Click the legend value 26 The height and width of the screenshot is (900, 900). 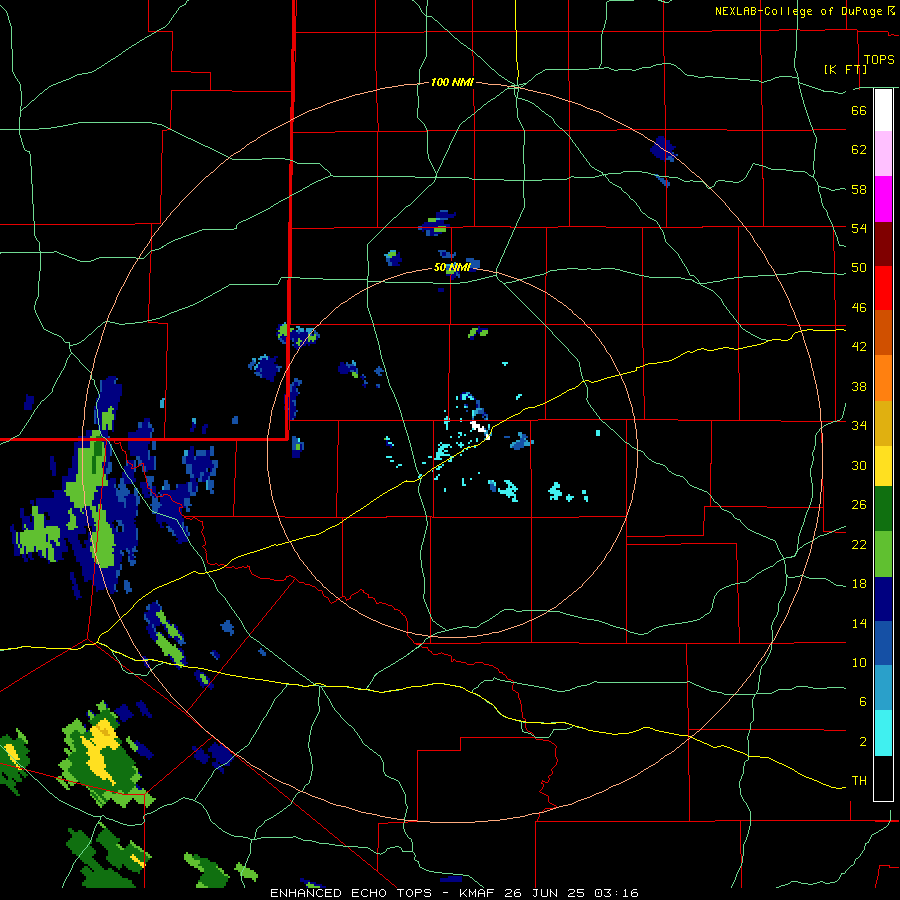click(x=859, y=505)
